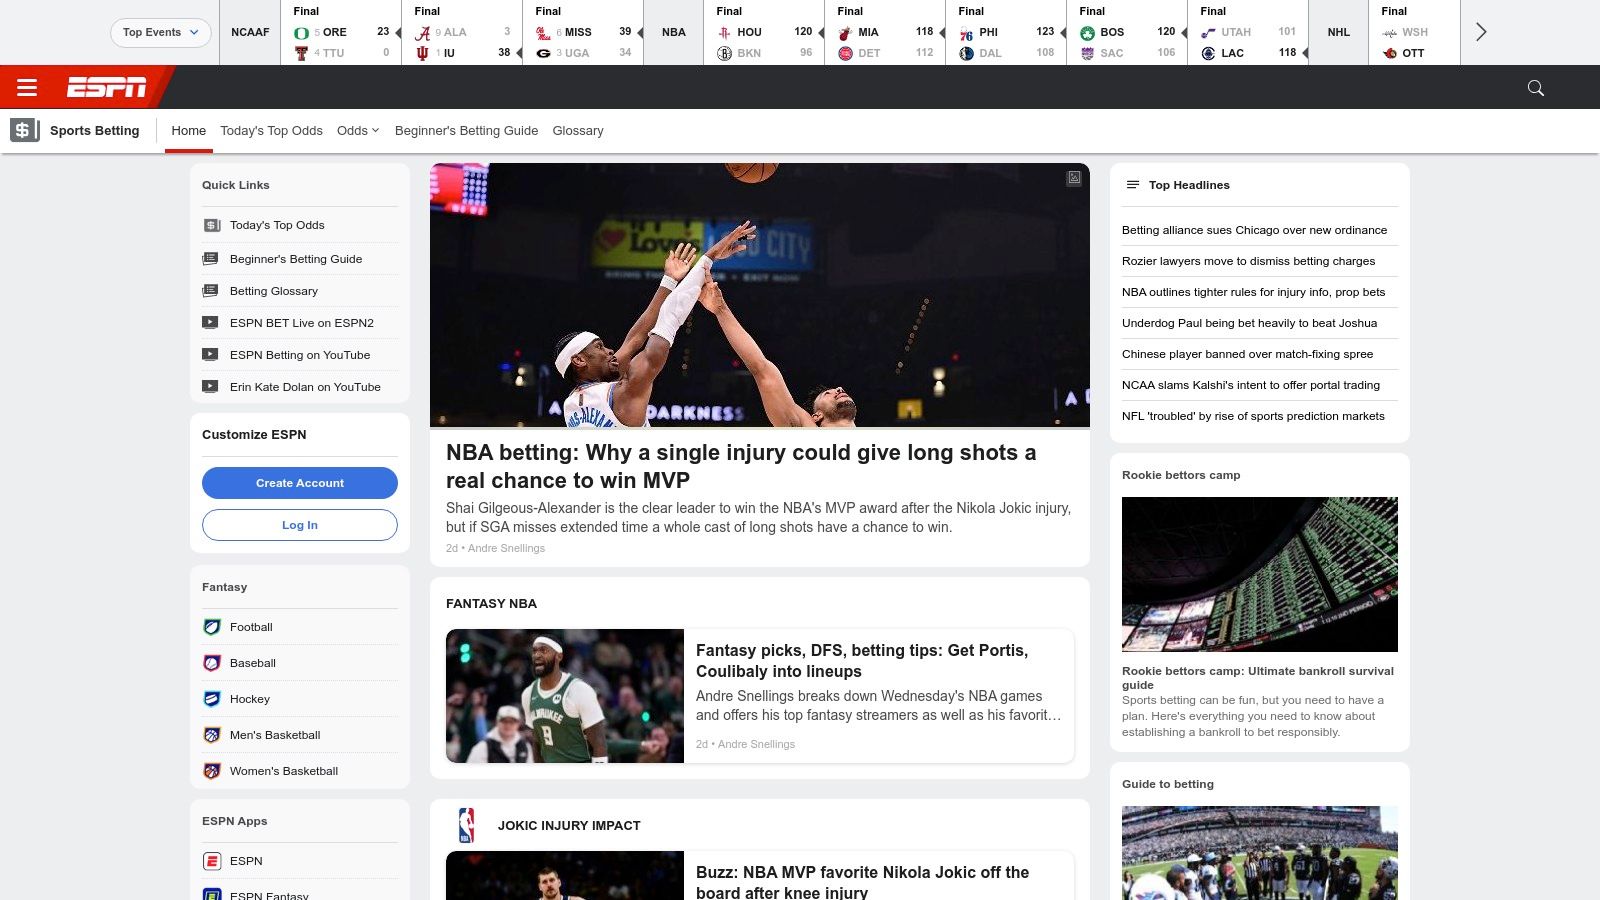This screenshot has width=1600, height=900.
Task: Open Beginner's Betting Guide in the nav bar
Action: (x=466, y=131)
